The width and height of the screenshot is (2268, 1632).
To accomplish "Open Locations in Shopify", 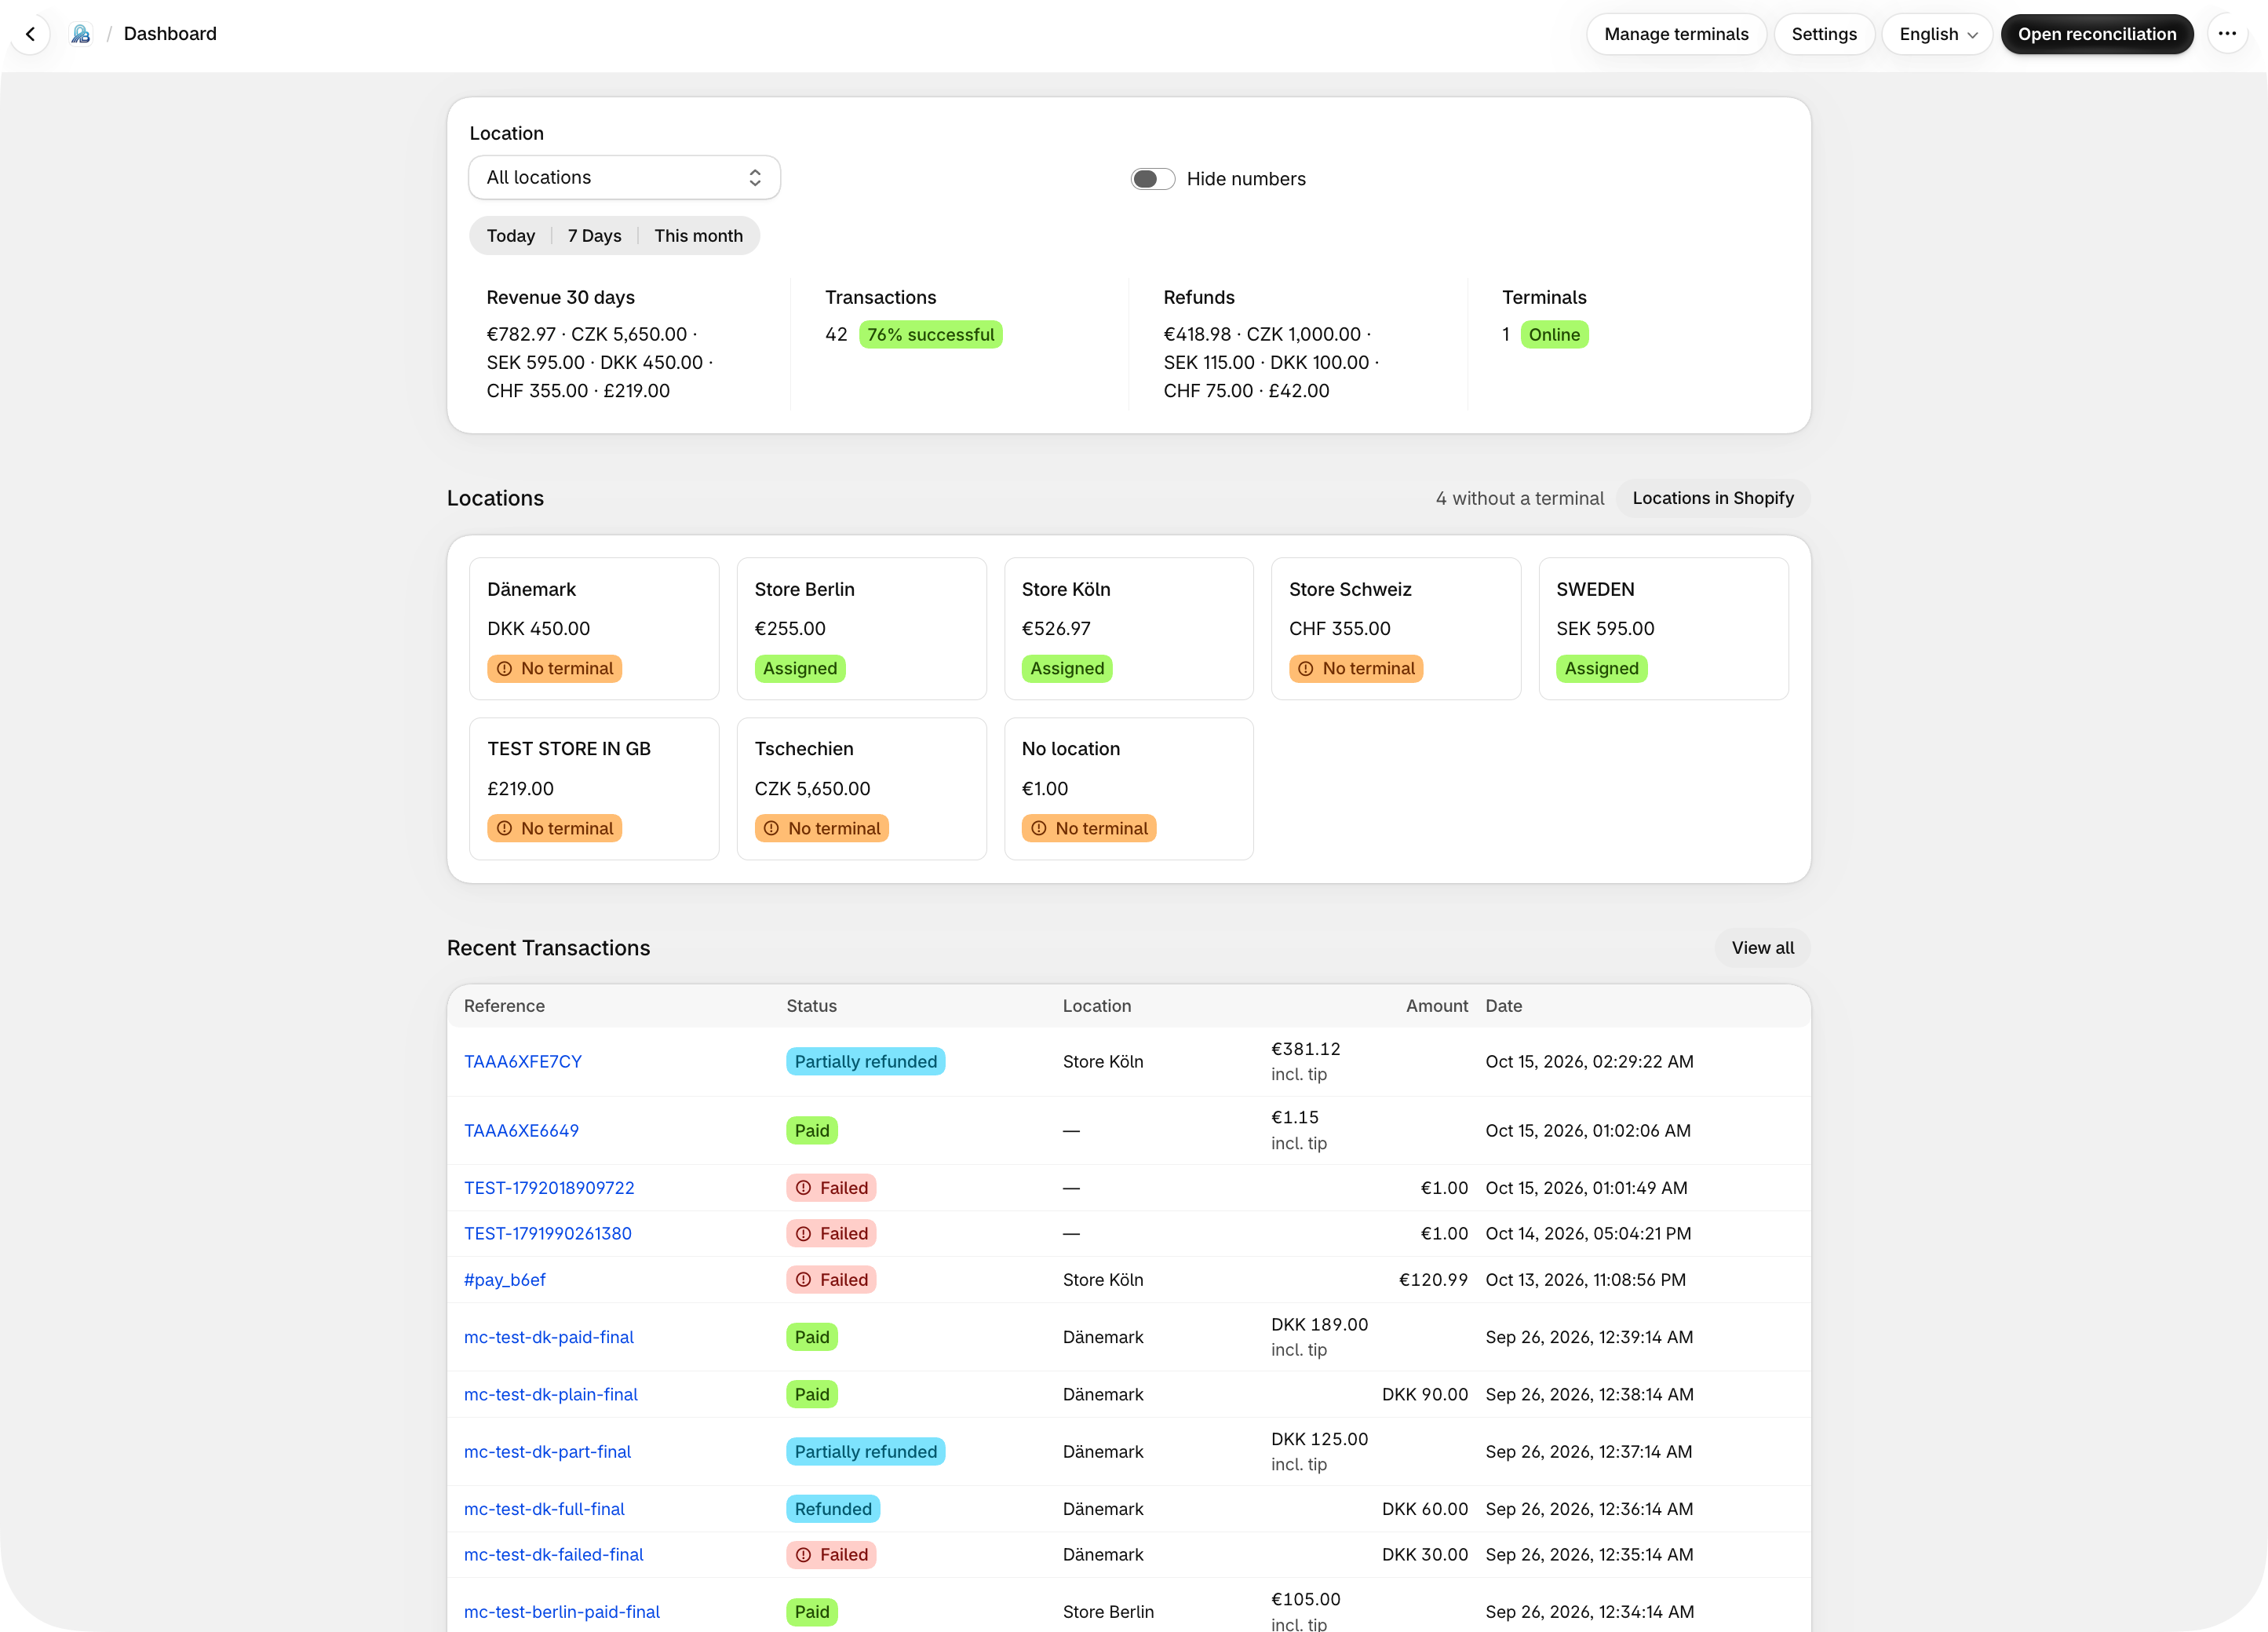I will (1713, 498).
